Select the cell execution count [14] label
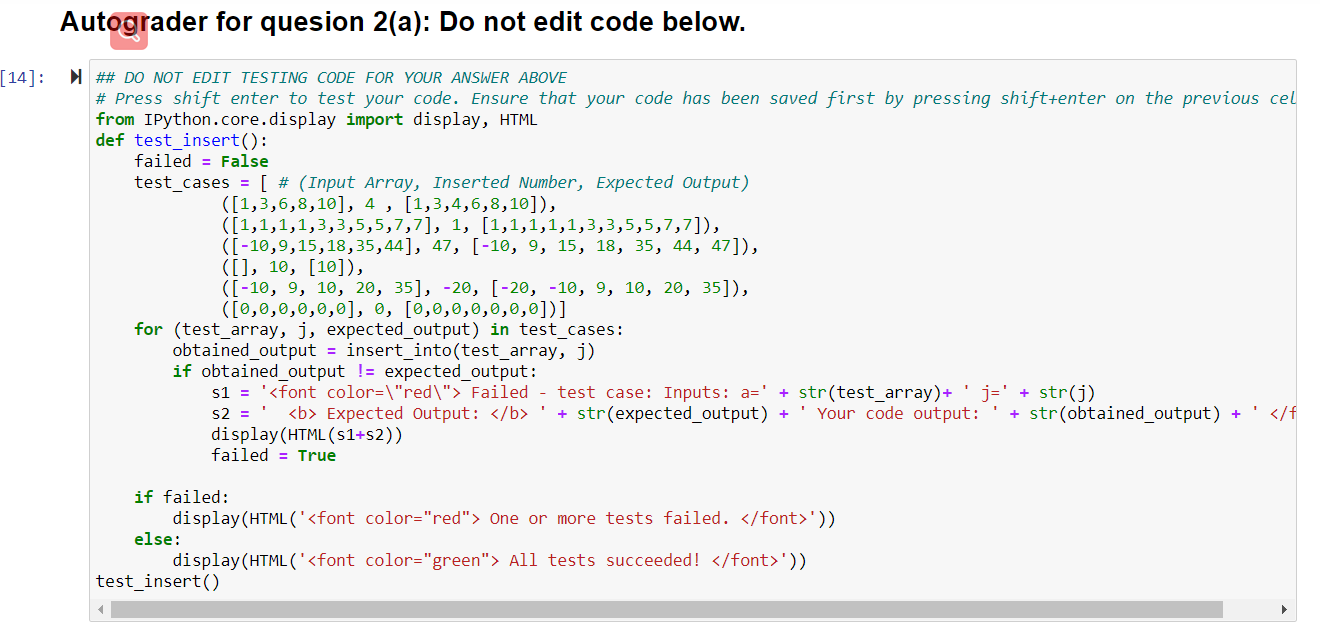 (x=22, y=77)
